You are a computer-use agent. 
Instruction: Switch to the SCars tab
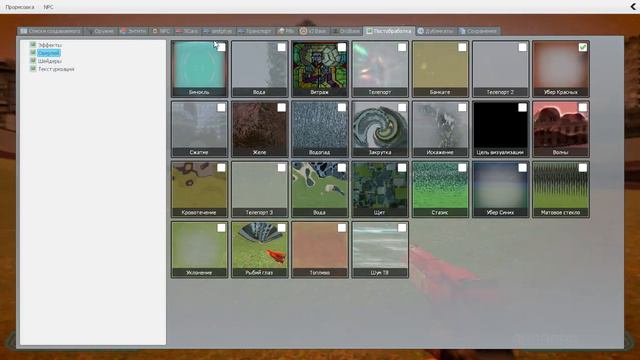(187, 31)
